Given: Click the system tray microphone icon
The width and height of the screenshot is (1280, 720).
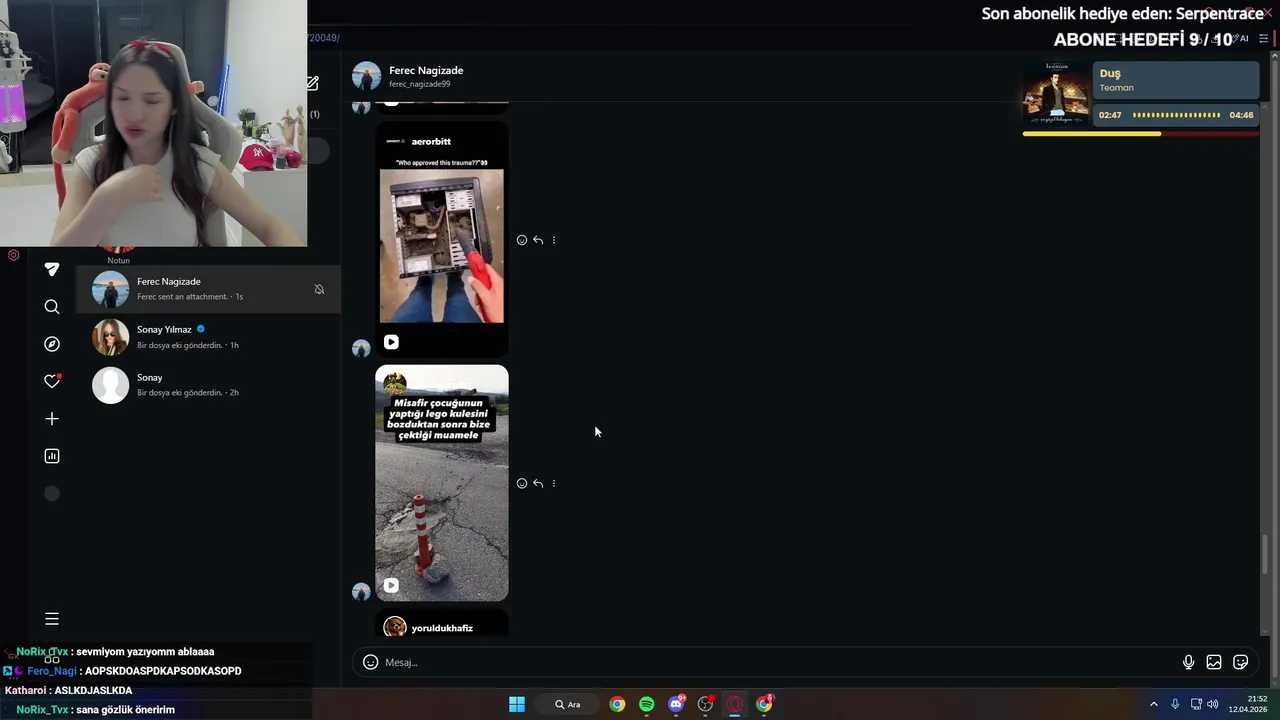Looking at the screenshot, I should click(1175, 704).
